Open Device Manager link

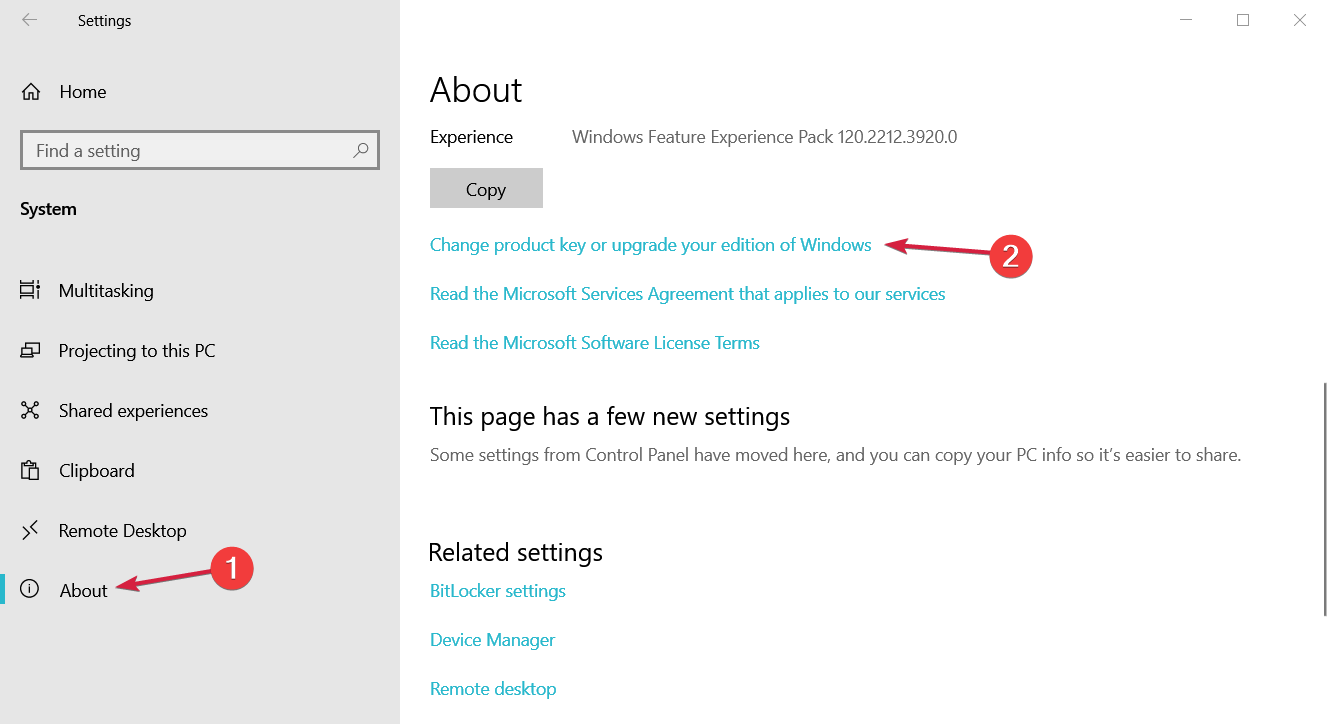coord(492,640)
